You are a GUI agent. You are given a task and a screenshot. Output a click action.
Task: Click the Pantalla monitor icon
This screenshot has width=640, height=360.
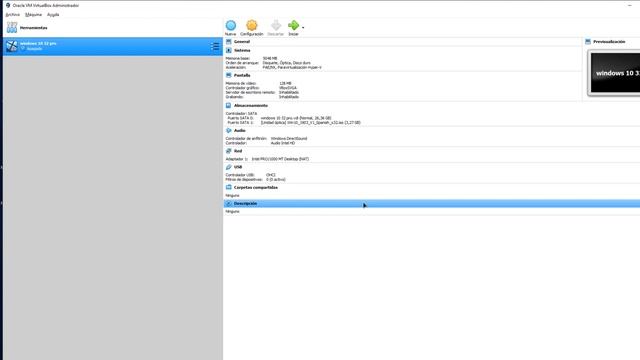229,75
